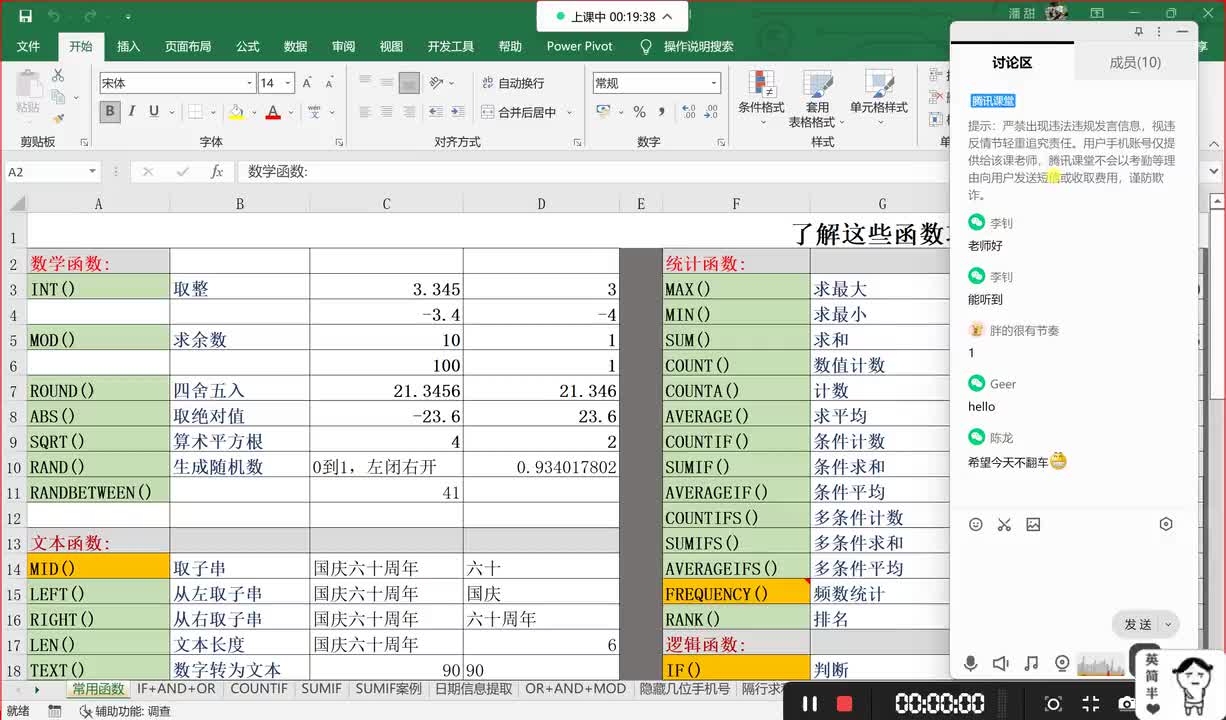Click the decrease decimal icon

click(709, 112)
